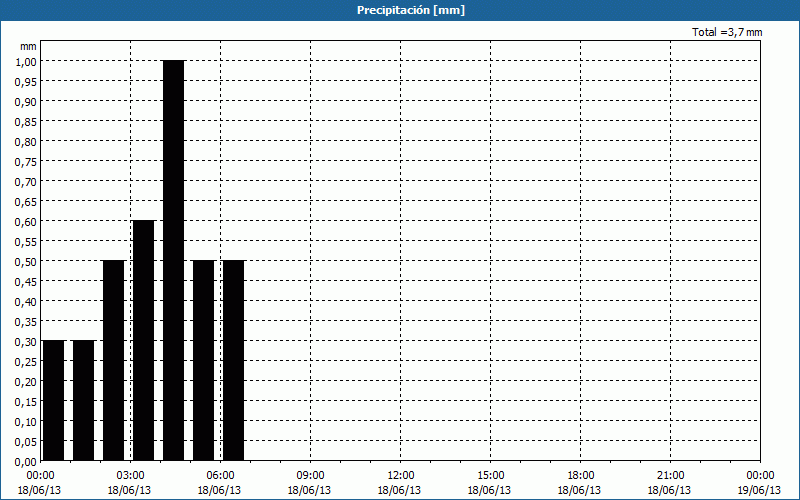This screenshot has height=500, width=800.
Task: Select the 12:00 time label
Action: coord(401,476)
